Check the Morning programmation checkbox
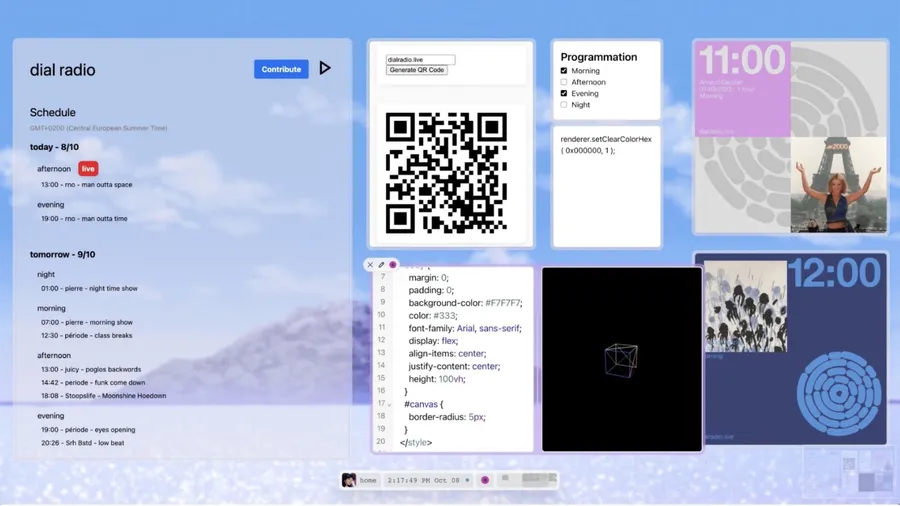The width and height of the screenshot is (900, 506). (x=564, y=71)
